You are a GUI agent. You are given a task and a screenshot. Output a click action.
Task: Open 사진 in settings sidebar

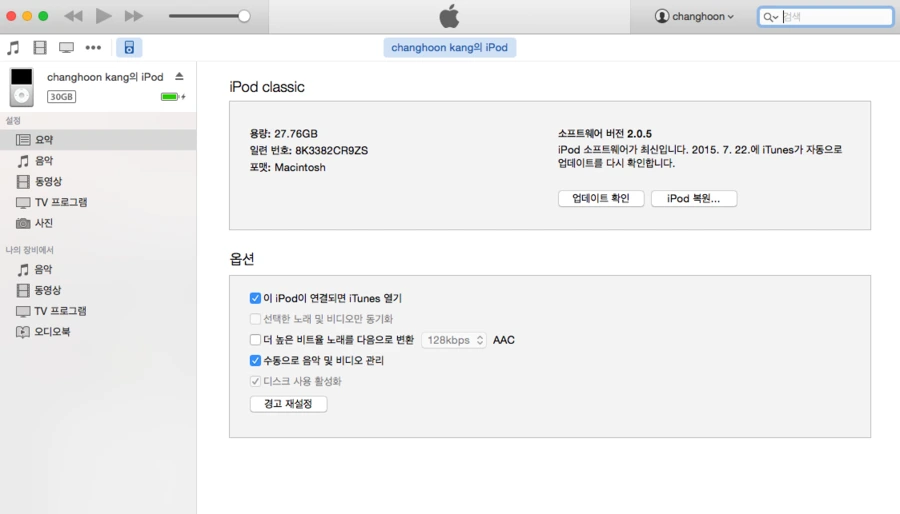pos(98,223)
